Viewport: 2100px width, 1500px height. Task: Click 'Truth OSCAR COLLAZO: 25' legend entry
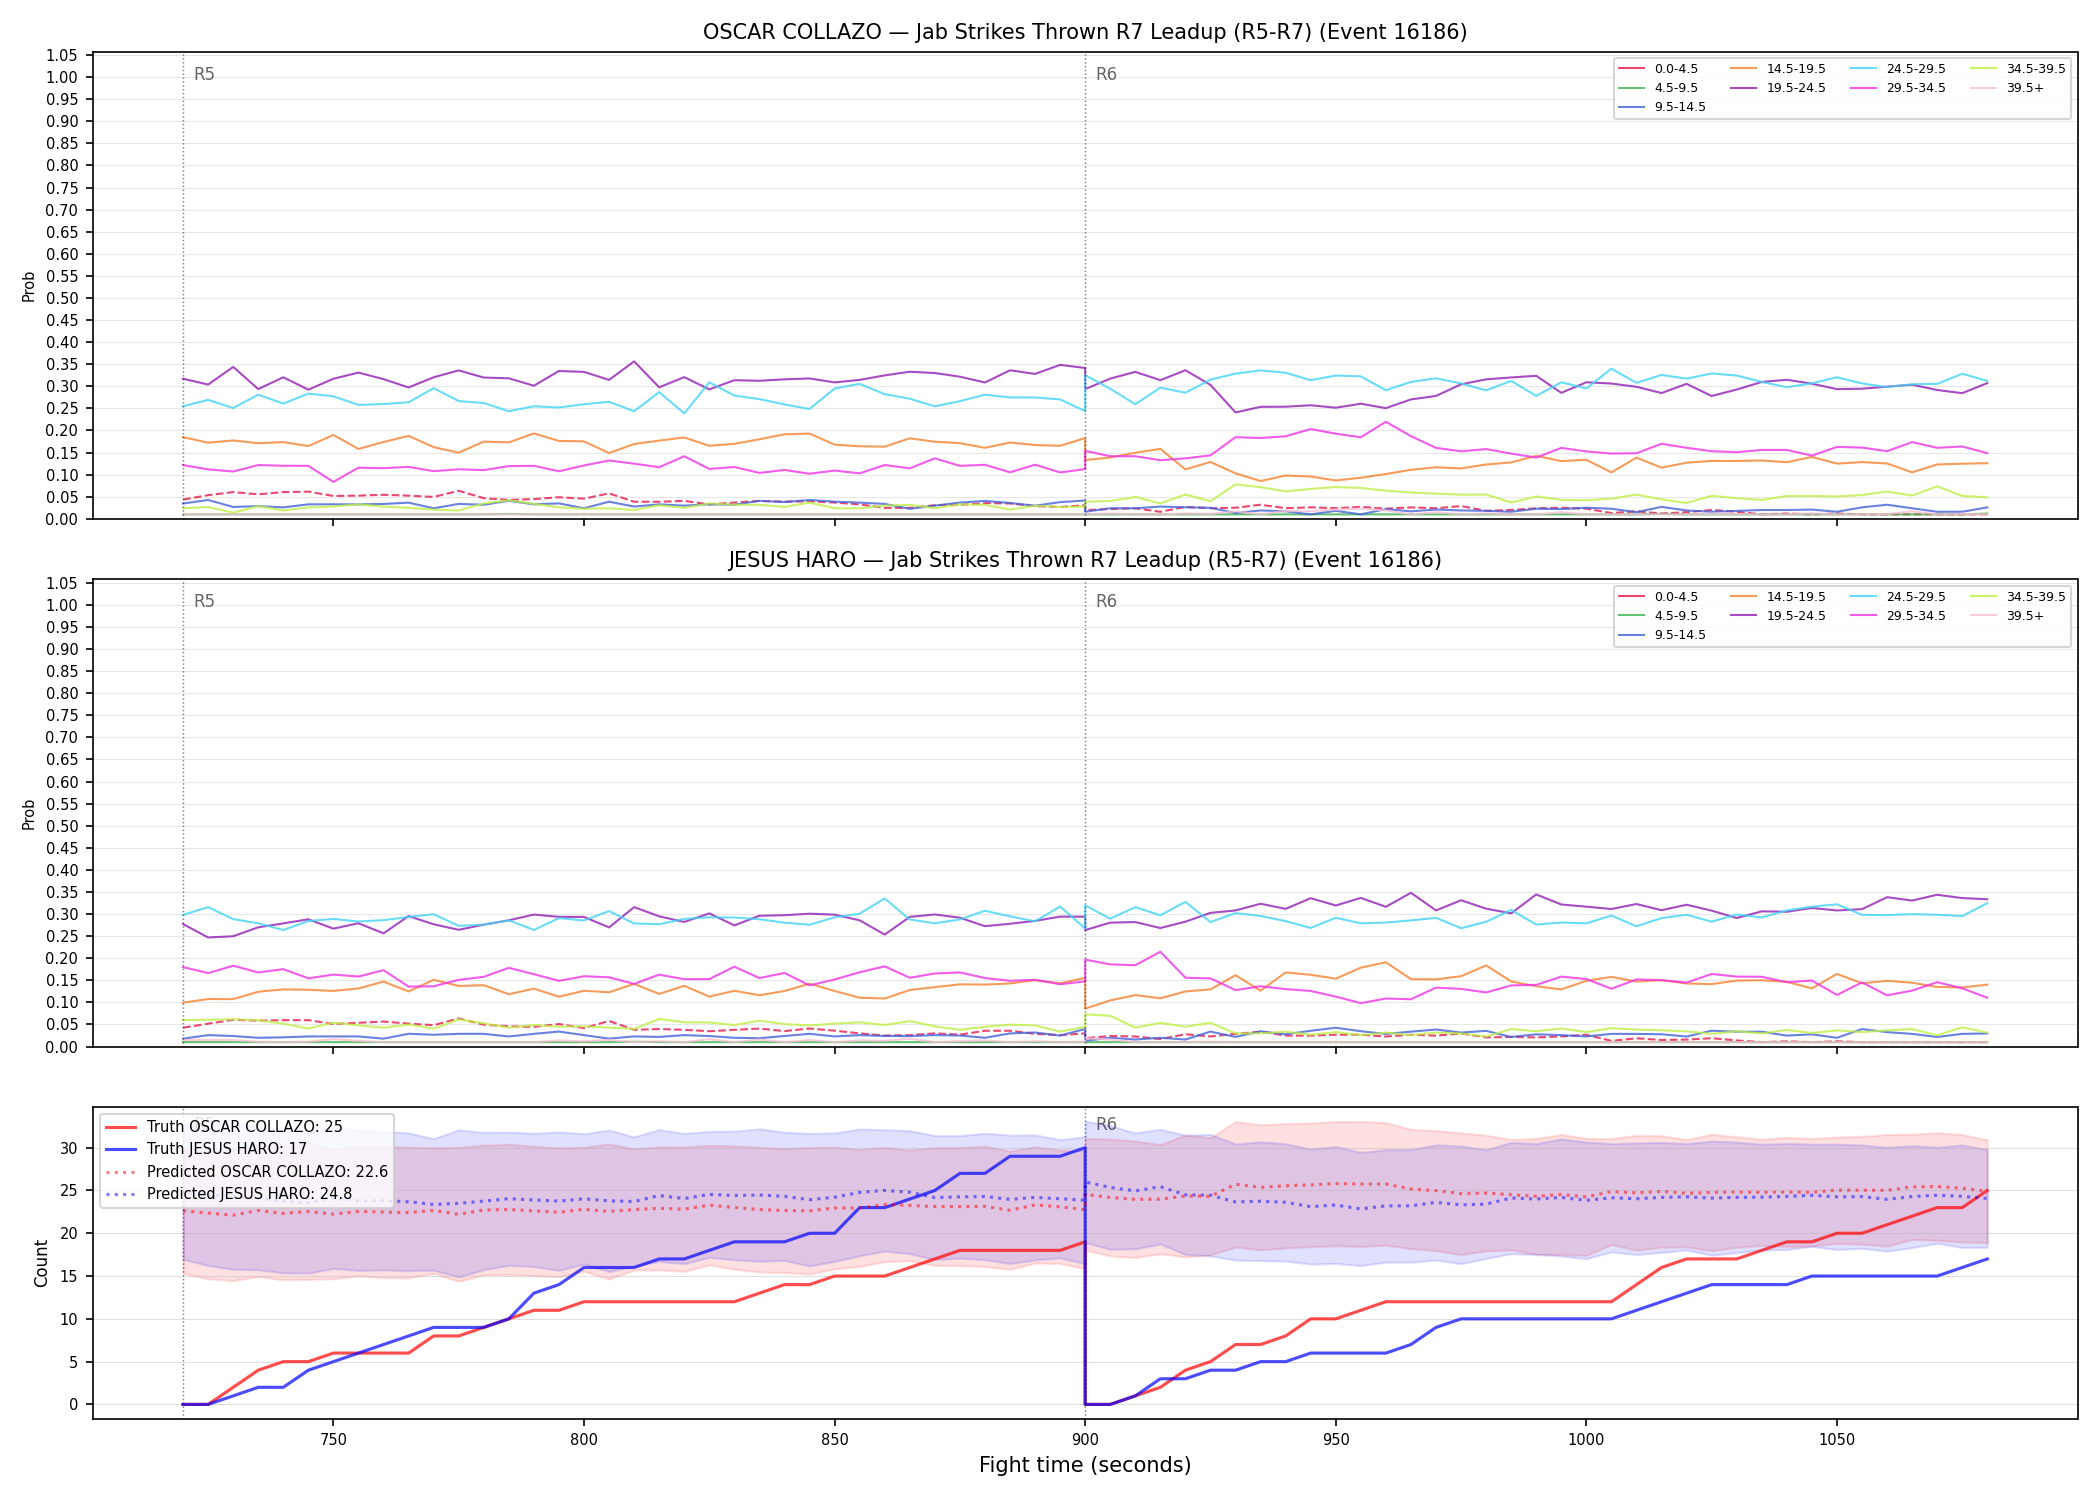[224, 1127]
